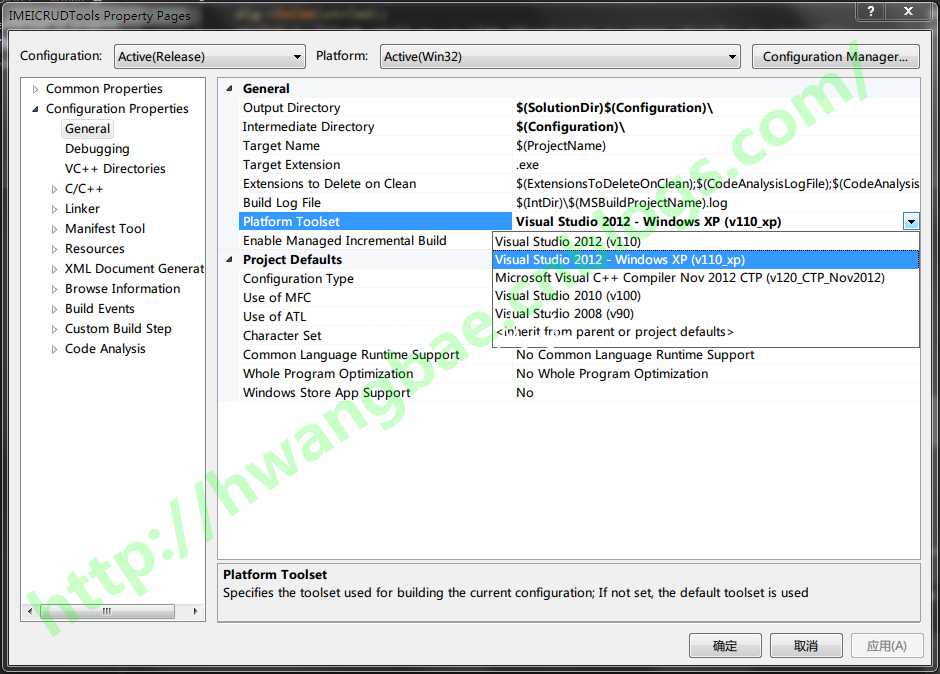940x674 pixels.
Task: Confirm with the 确定 (OK) button
Action: [x=725, y=646]
